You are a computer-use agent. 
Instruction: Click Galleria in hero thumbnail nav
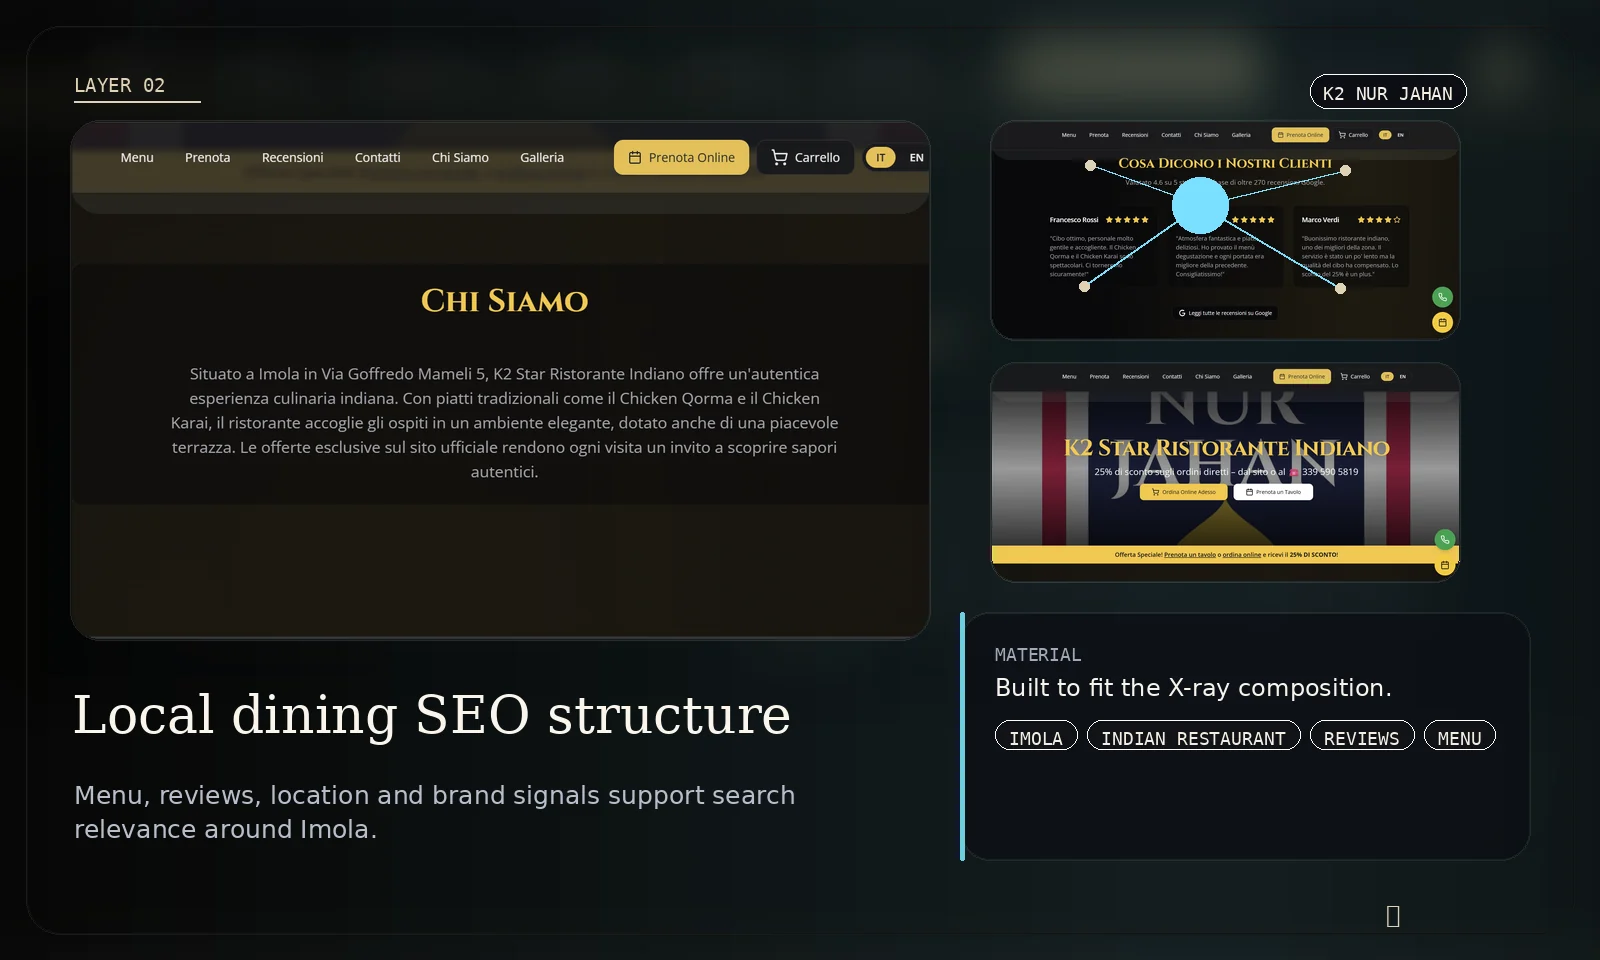pyautogui.click(x=1242, y=377)
